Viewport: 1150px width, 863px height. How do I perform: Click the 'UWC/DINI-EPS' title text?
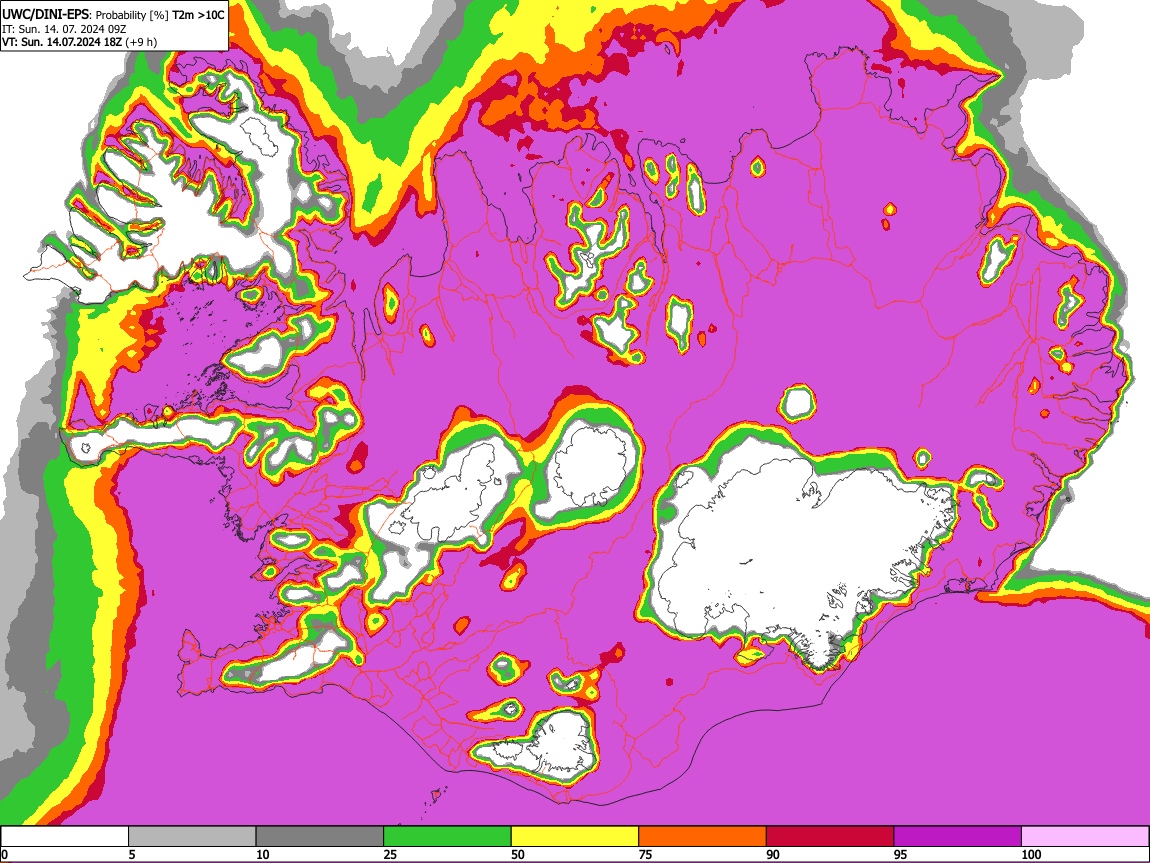(x=45, y=15)
